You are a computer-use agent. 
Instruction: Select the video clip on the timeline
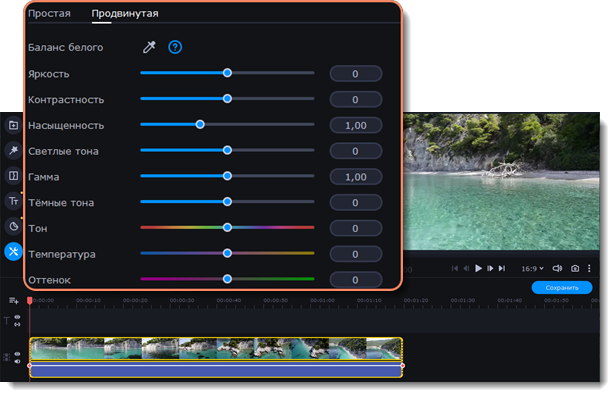point(216,349)
